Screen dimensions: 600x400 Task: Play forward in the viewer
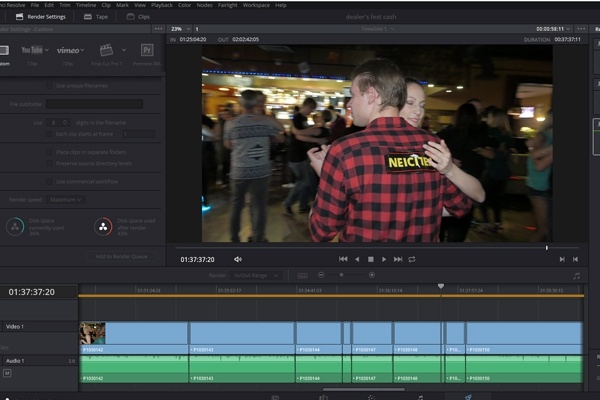384,259
